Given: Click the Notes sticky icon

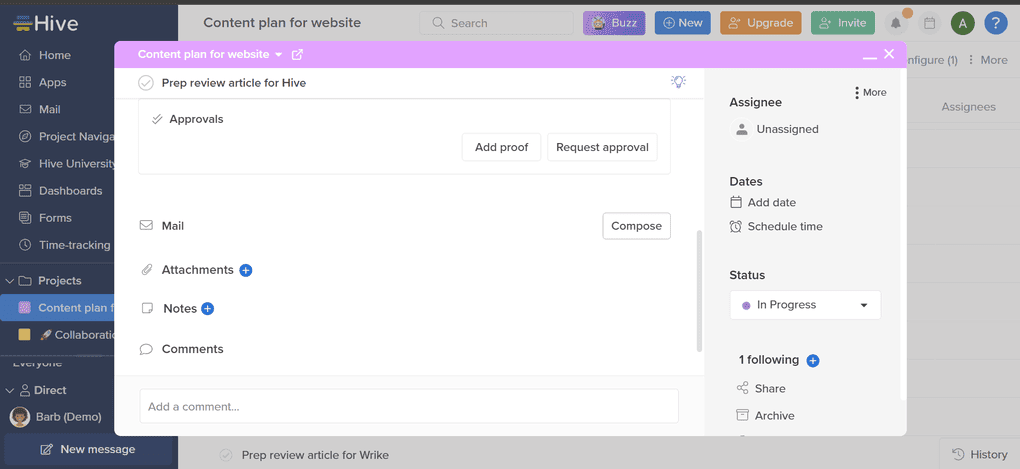Looking at the screenshot, I should (x=148, y=308).
